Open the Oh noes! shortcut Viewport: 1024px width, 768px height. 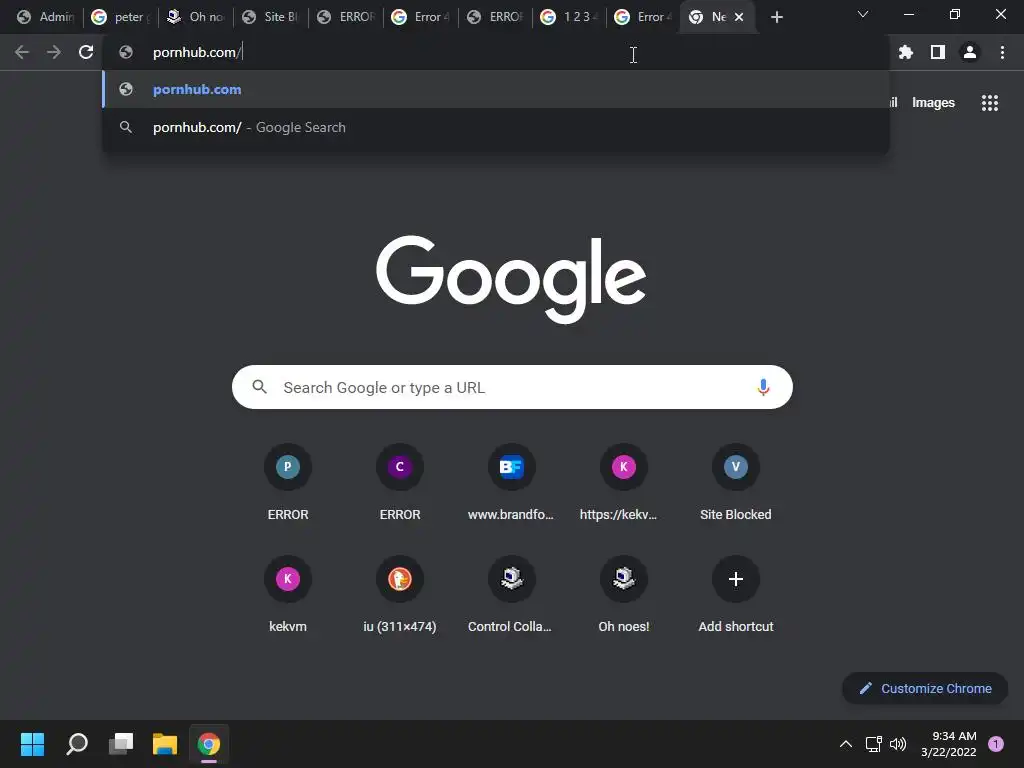tap(624, 595)
